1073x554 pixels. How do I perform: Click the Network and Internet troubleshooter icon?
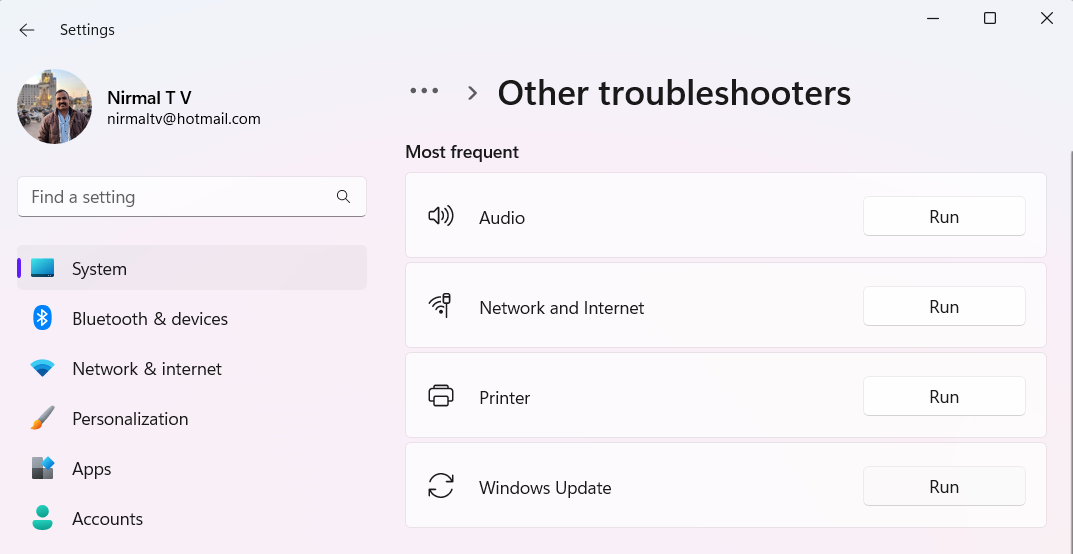pos(441,306)
